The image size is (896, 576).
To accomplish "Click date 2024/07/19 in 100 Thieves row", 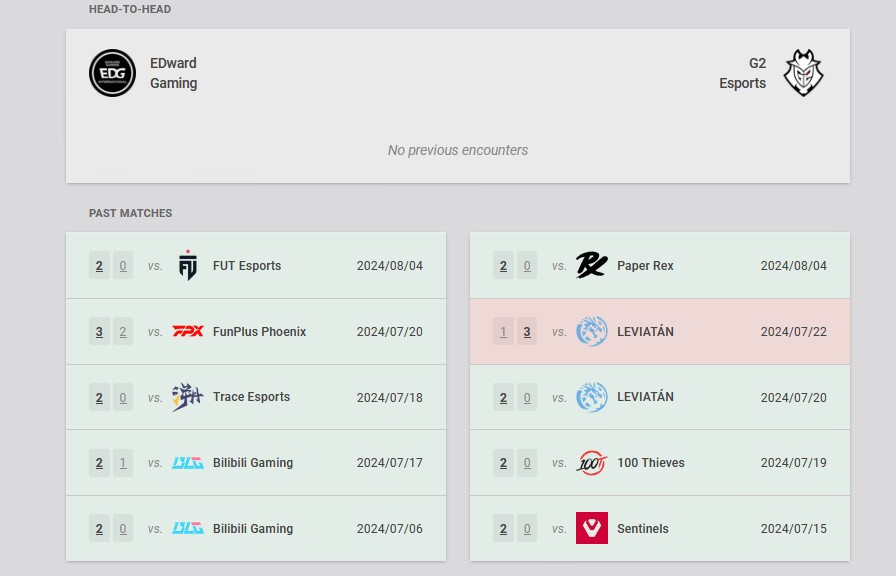I will (x=794, y=463).
